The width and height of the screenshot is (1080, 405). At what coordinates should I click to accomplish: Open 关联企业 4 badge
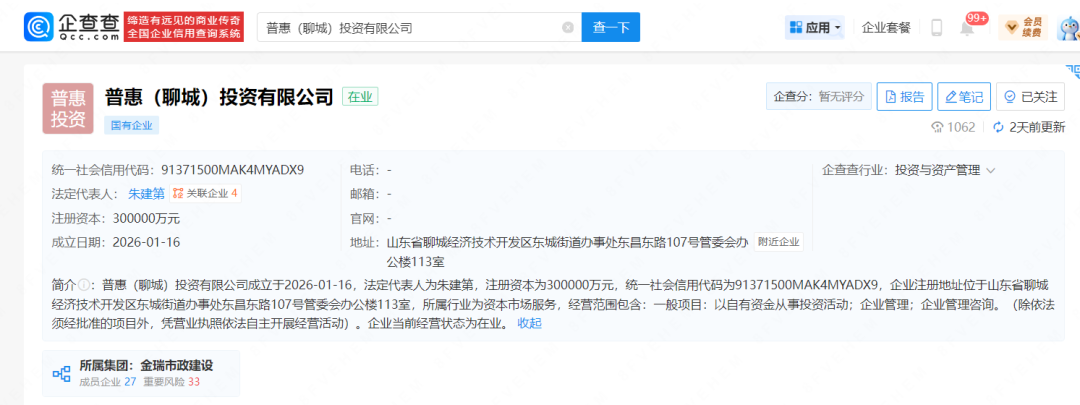coord(205,194)
